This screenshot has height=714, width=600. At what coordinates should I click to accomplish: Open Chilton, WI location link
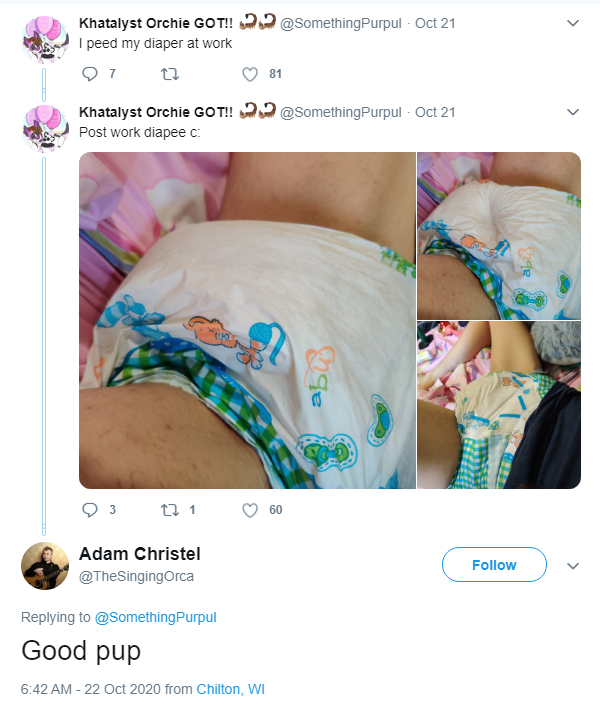(230, 689)
